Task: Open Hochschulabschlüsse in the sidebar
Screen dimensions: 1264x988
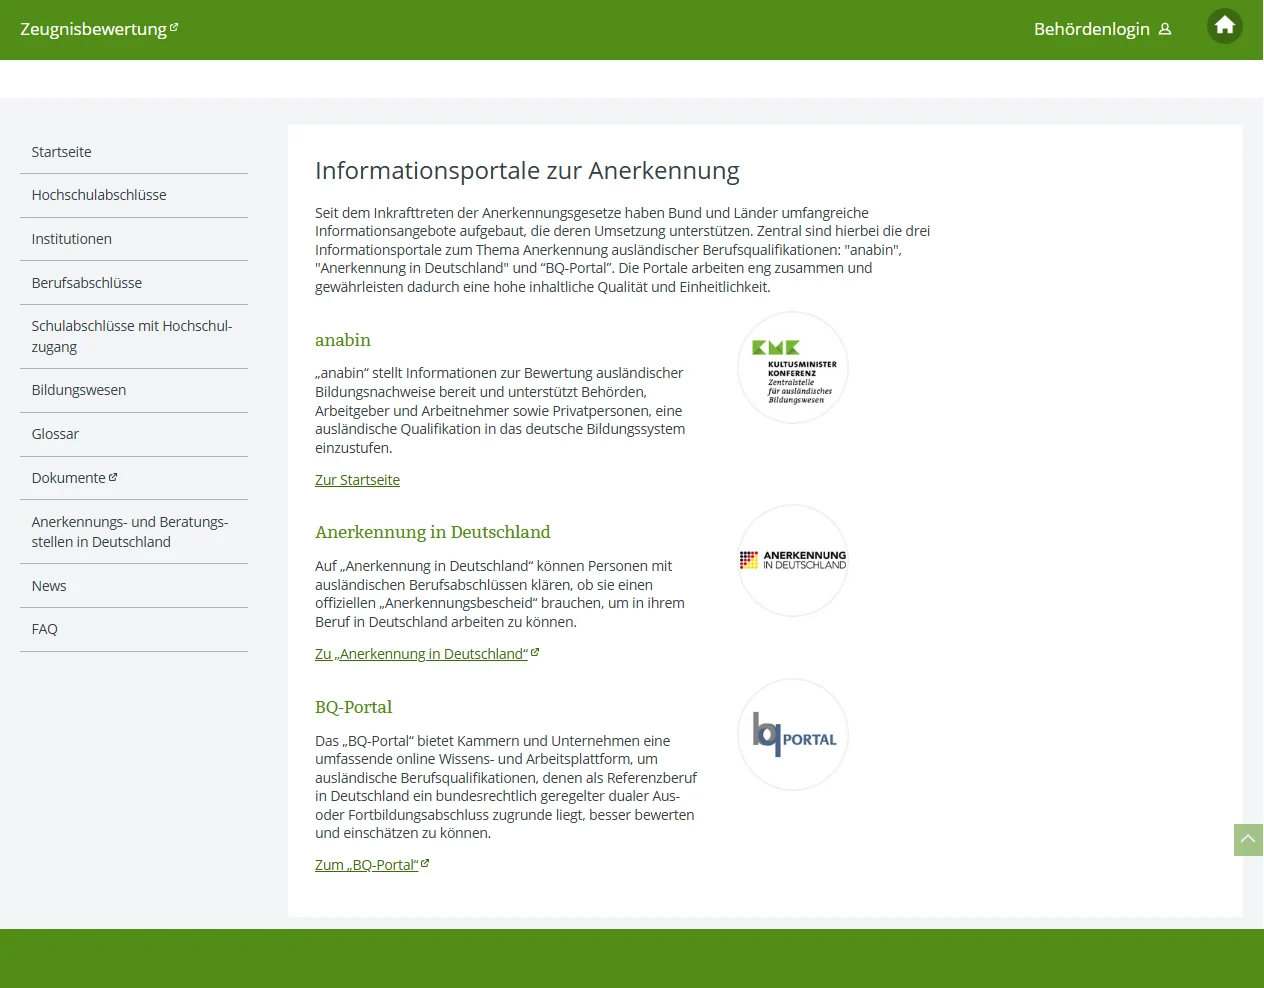Action: point(134,195)
